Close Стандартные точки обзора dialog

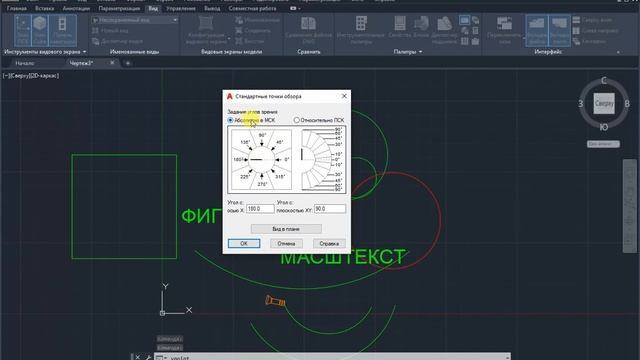click(x=344, y=96)
